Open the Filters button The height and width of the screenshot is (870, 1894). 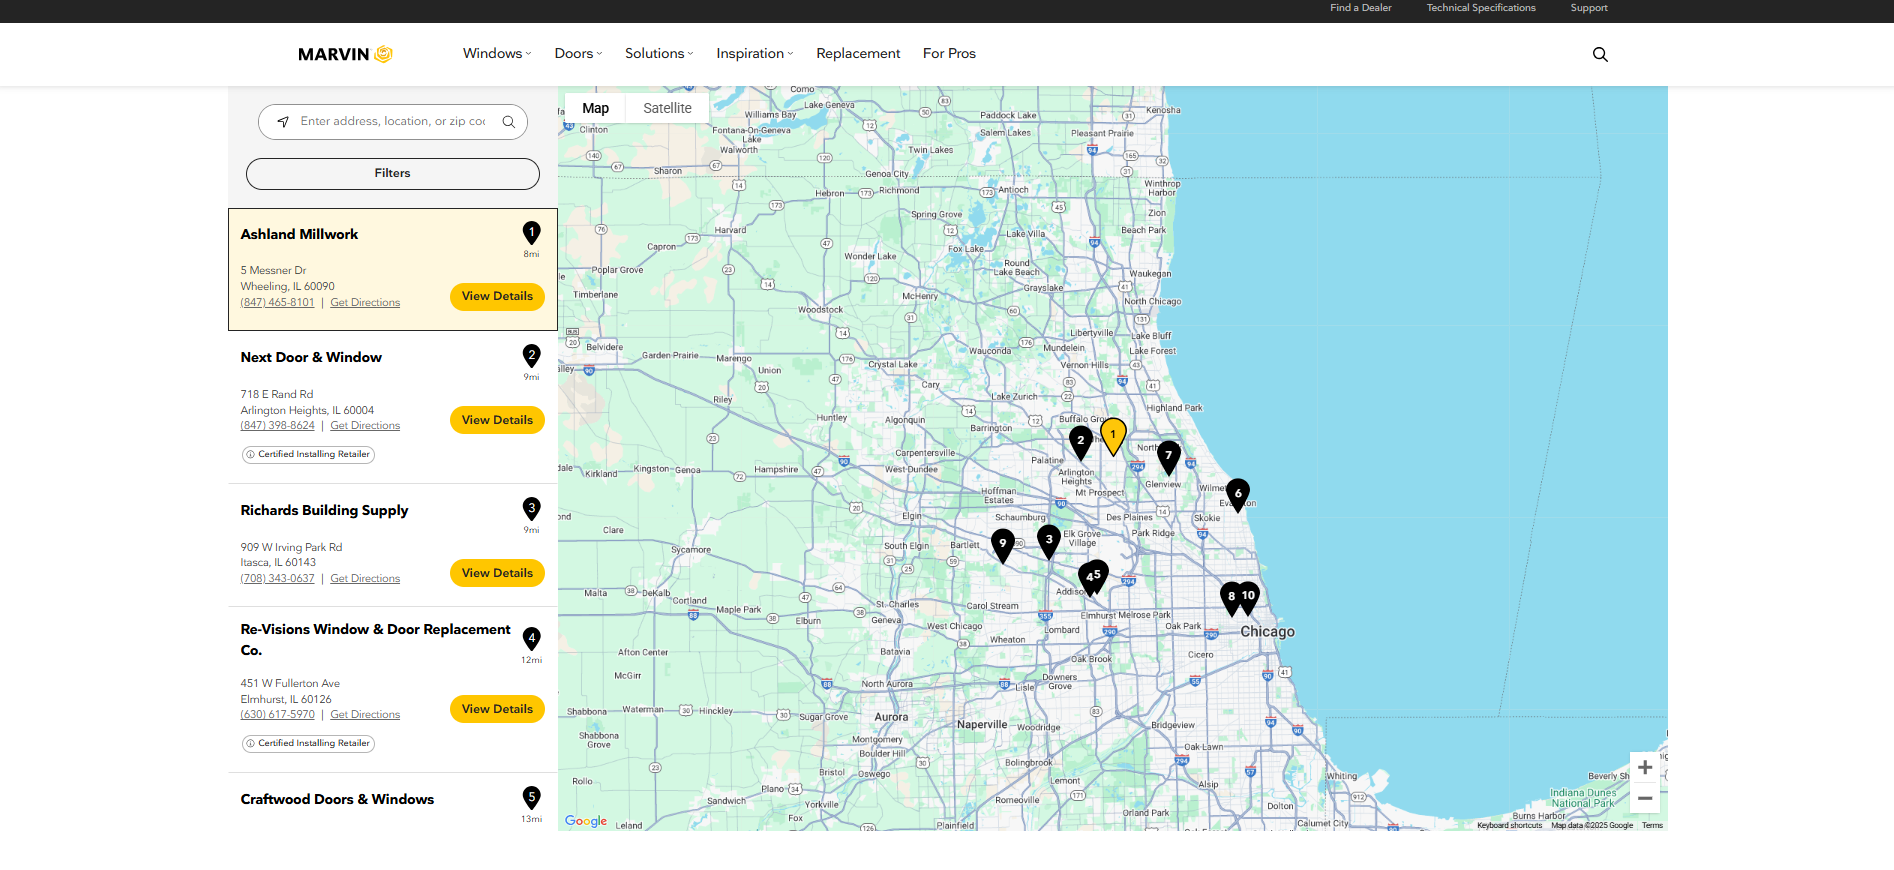pos(393,174)
